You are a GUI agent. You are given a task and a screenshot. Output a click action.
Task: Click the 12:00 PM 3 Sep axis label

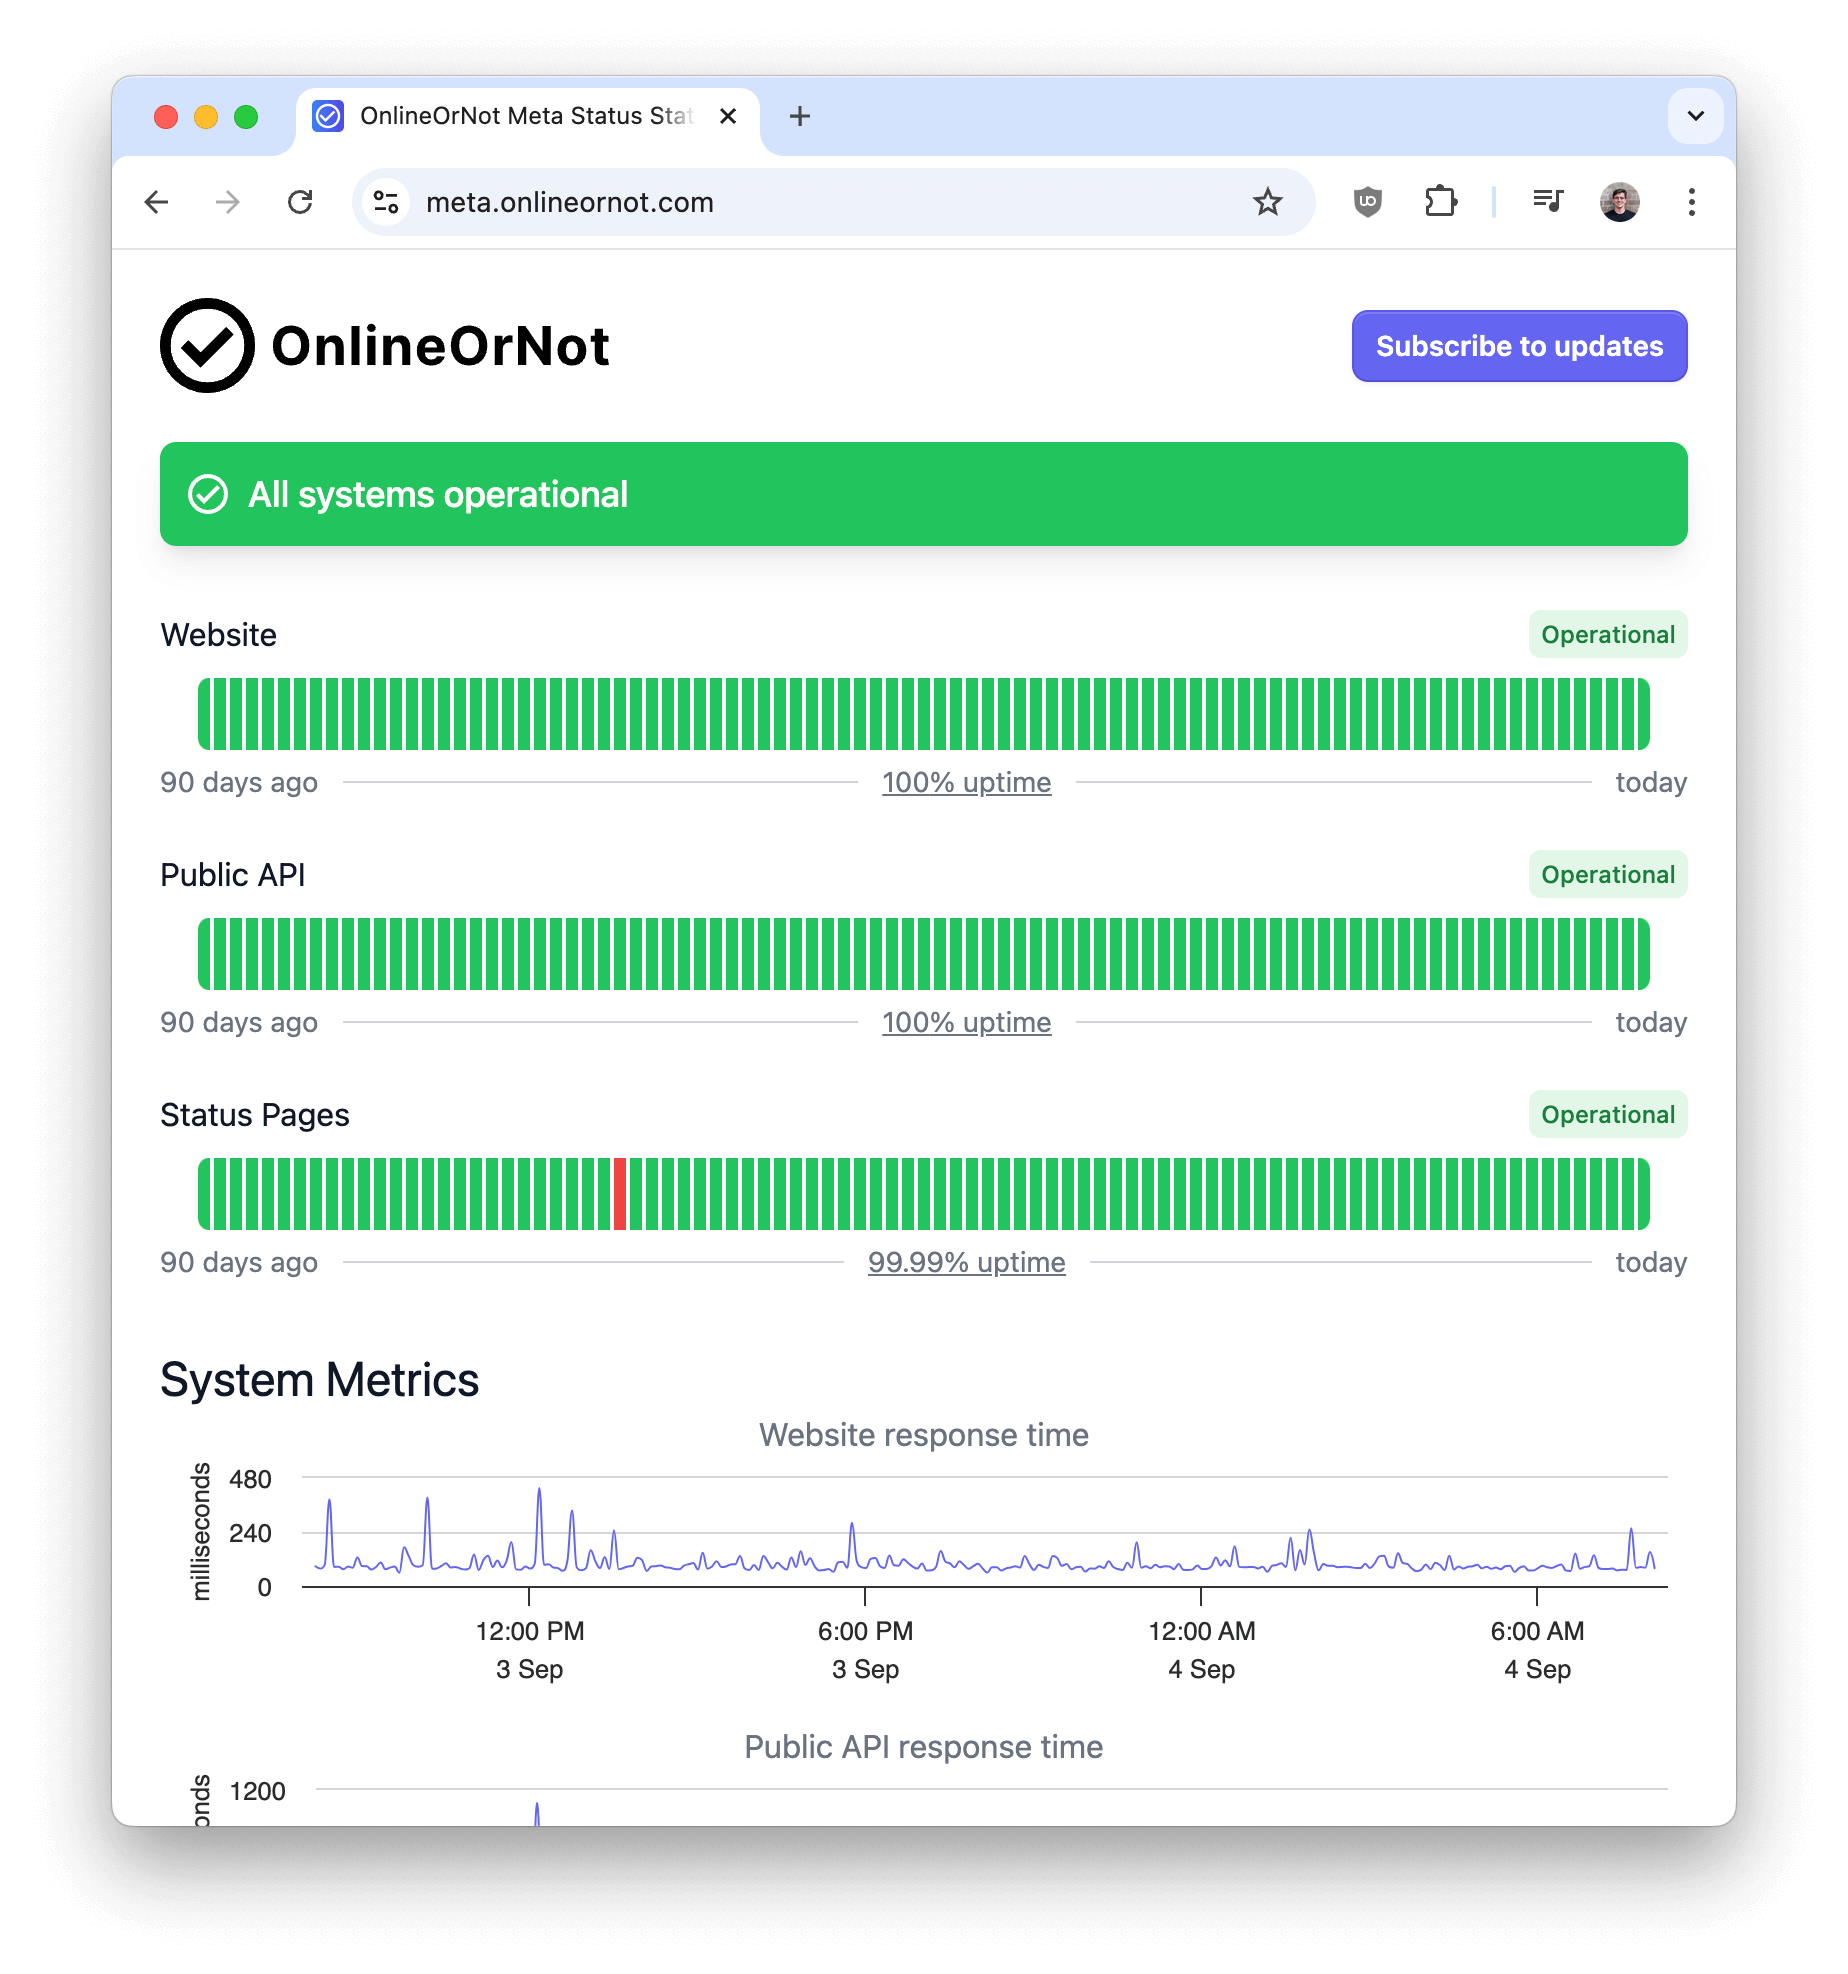coord(529,1650)
